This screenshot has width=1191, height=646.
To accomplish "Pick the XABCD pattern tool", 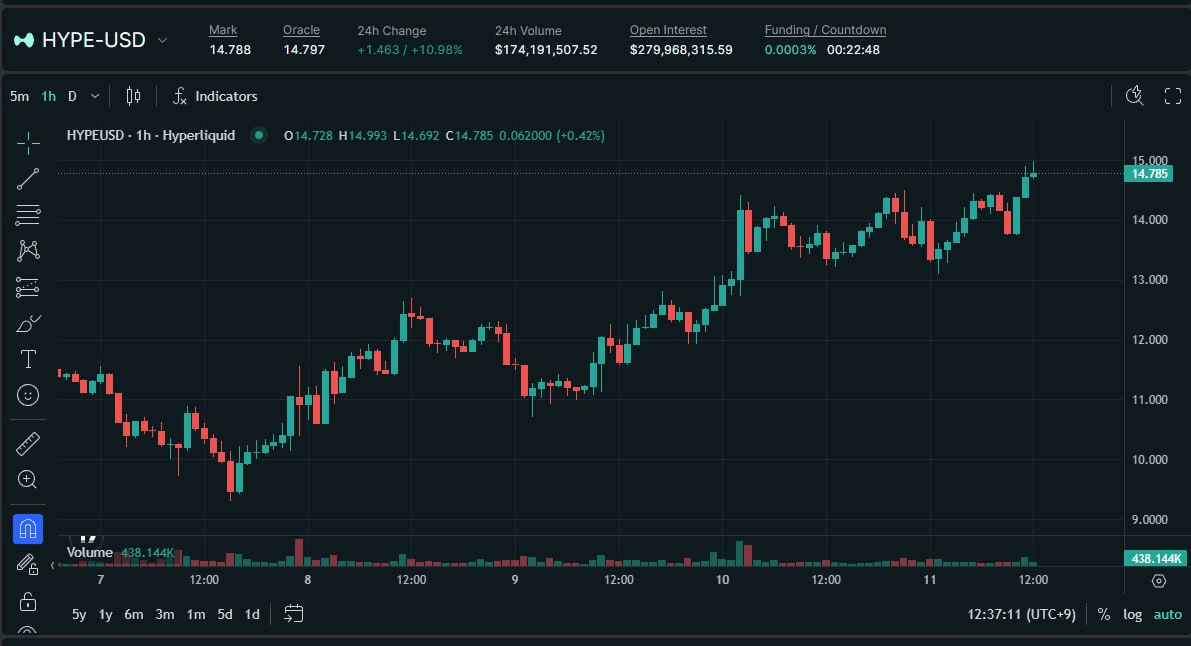I will [28, 250].
